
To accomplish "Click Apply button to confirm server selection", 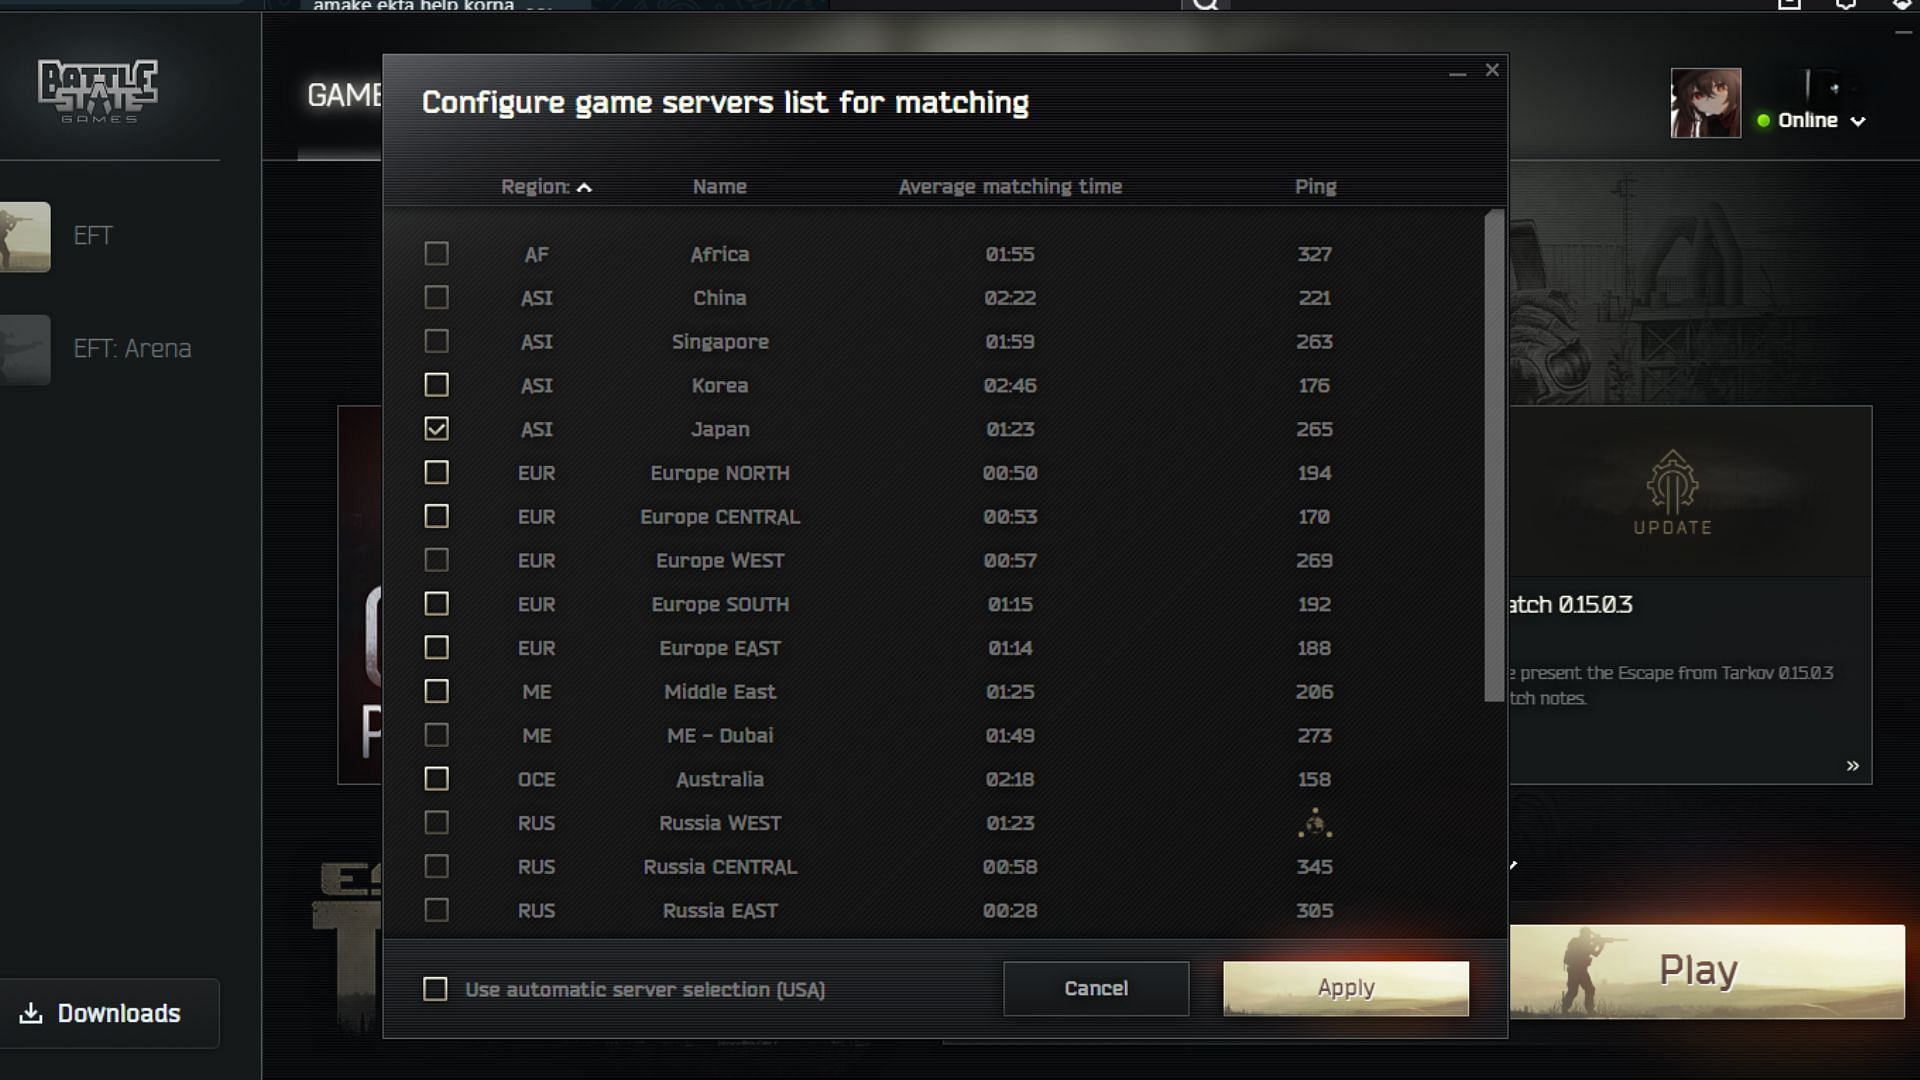I will (x=1345, y=988).
